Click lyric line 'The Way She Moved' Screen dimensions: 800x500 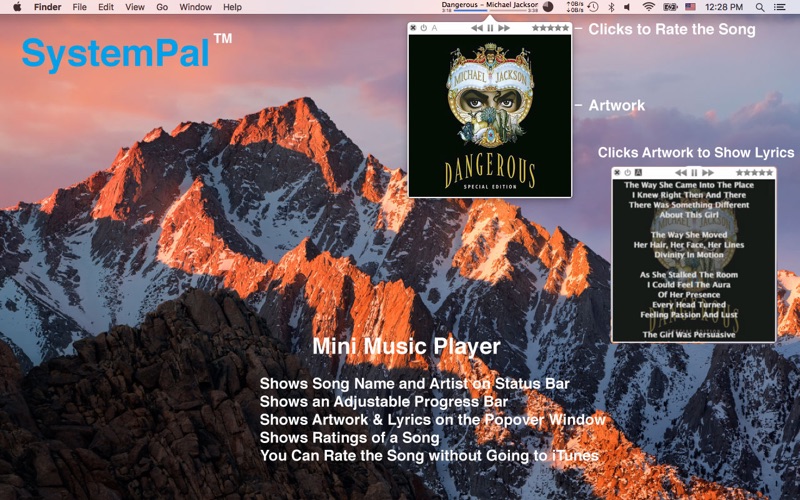point(689,235)
